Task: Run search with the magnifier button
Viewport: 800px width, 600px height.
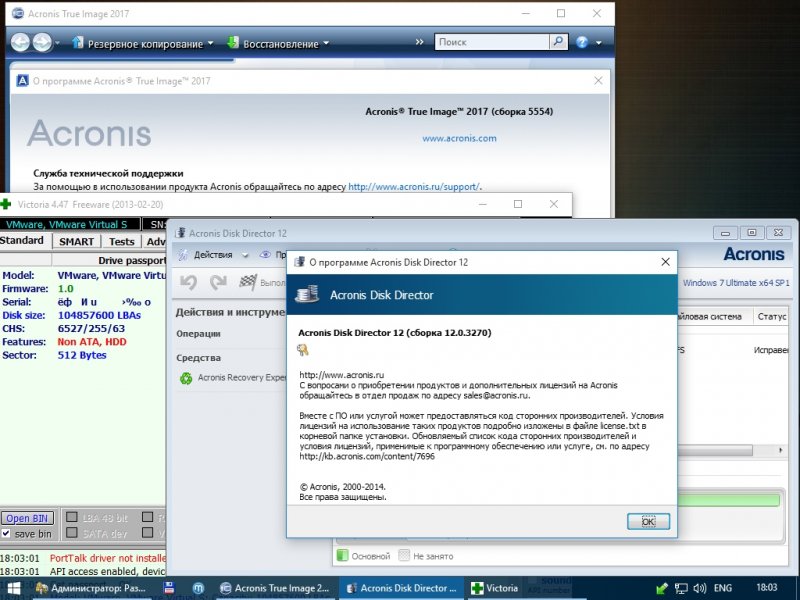Action: coord(559,42)
